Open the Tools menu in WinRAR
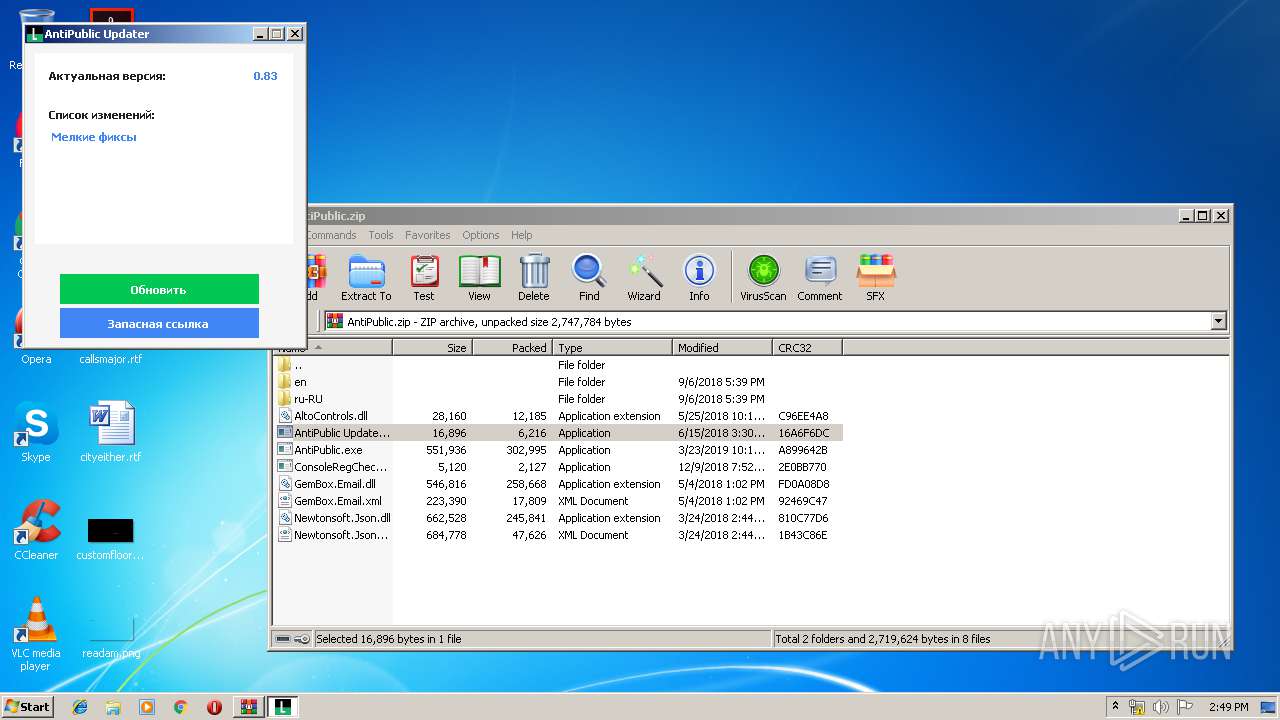This screenshot has width=1280, height=720. (x=381, y=235)
